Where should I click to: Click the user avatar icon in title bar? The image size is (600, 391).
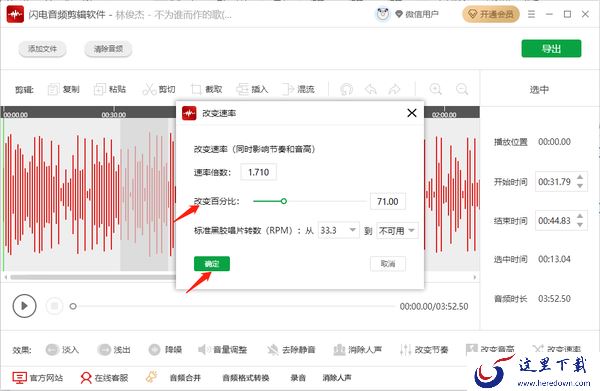pyautogui.click(x=382, y=15)
